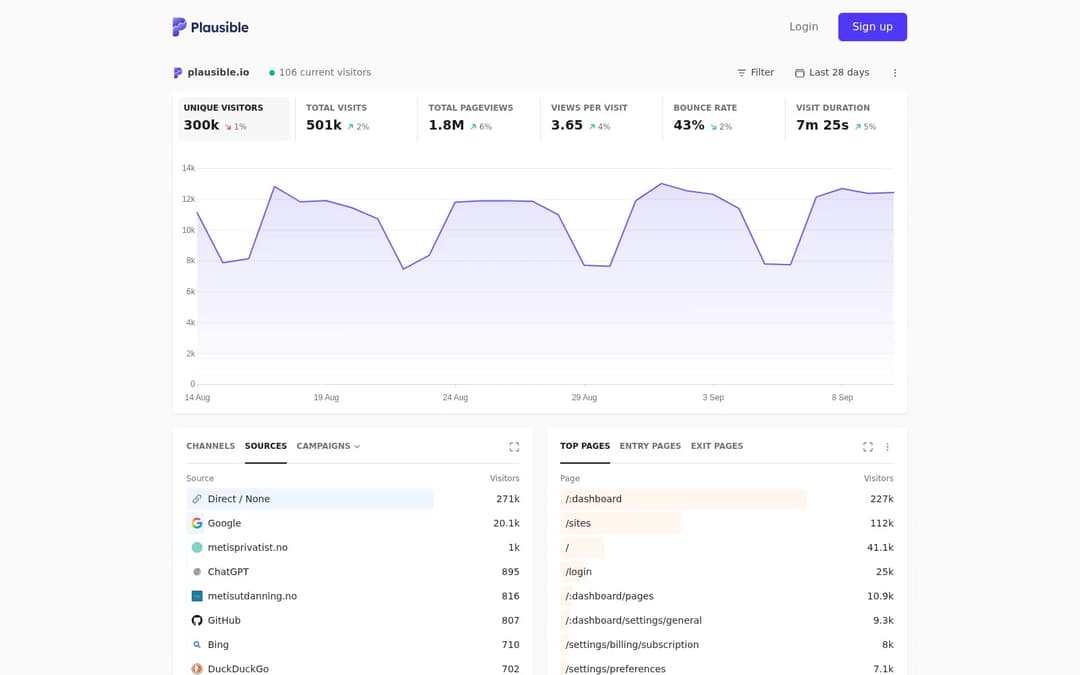
Task: Open the plausible.io site switcher
Action: [211, 72]
